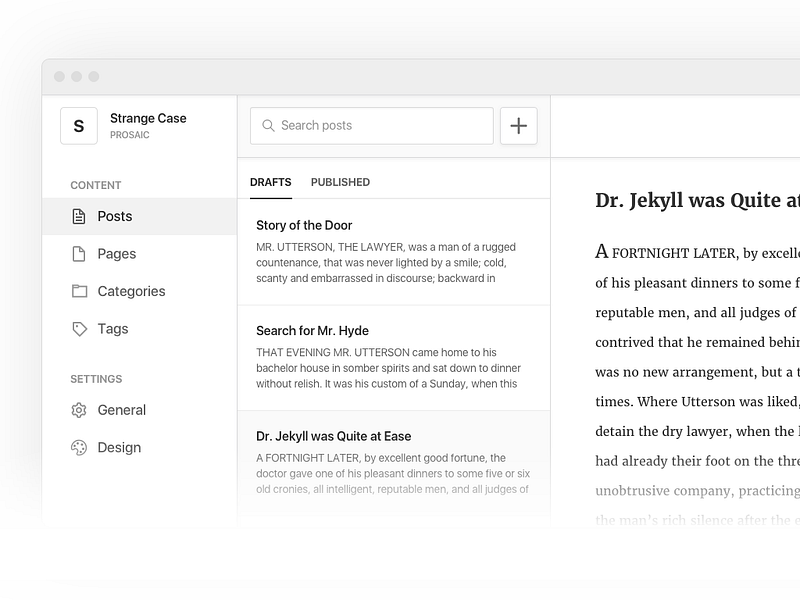Screen dimensions: 800x600
Task: Open the Categories section
Action: click(131, 292)
